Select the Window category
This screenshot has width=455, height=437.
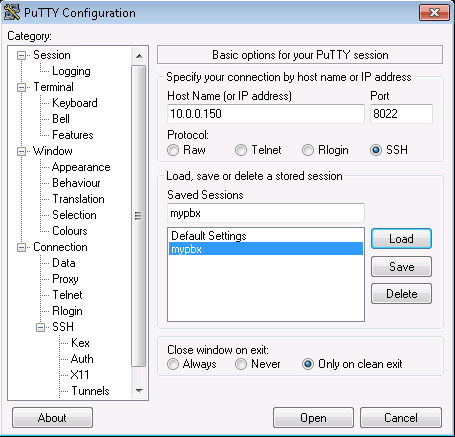(53, 151)
